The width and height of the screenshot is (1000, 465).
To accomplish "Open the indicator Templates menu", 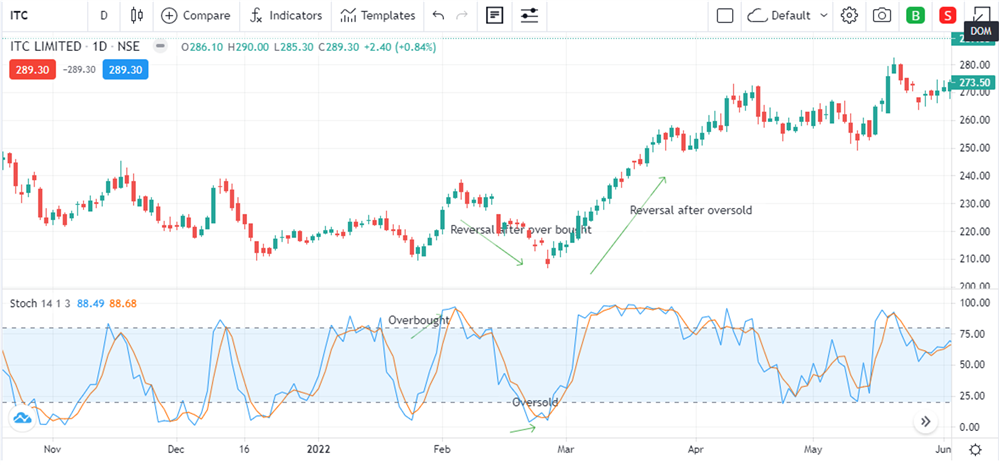I will [378, 15].
